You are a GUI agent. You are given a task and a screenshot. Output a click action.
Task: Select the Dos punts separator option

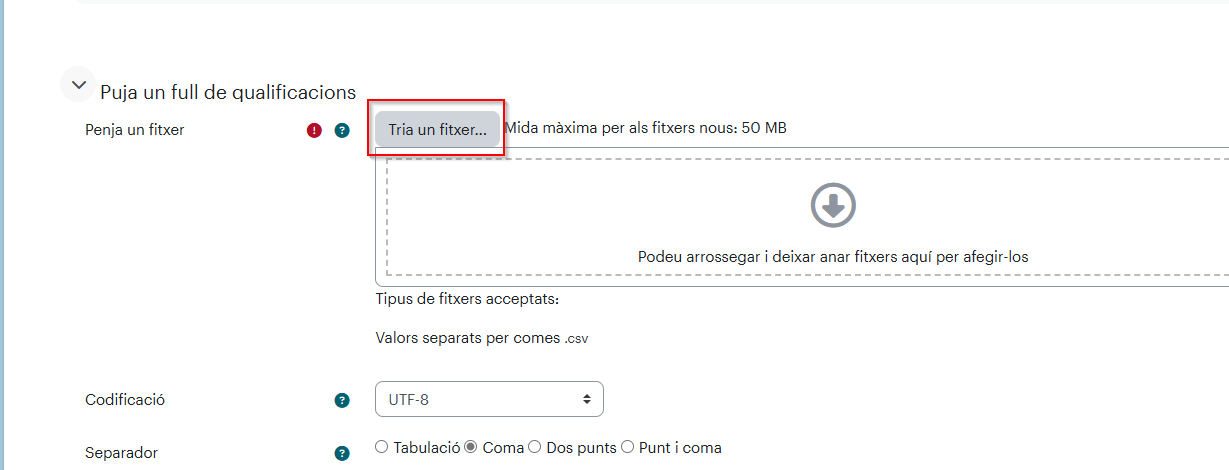(x=534, y=447)
